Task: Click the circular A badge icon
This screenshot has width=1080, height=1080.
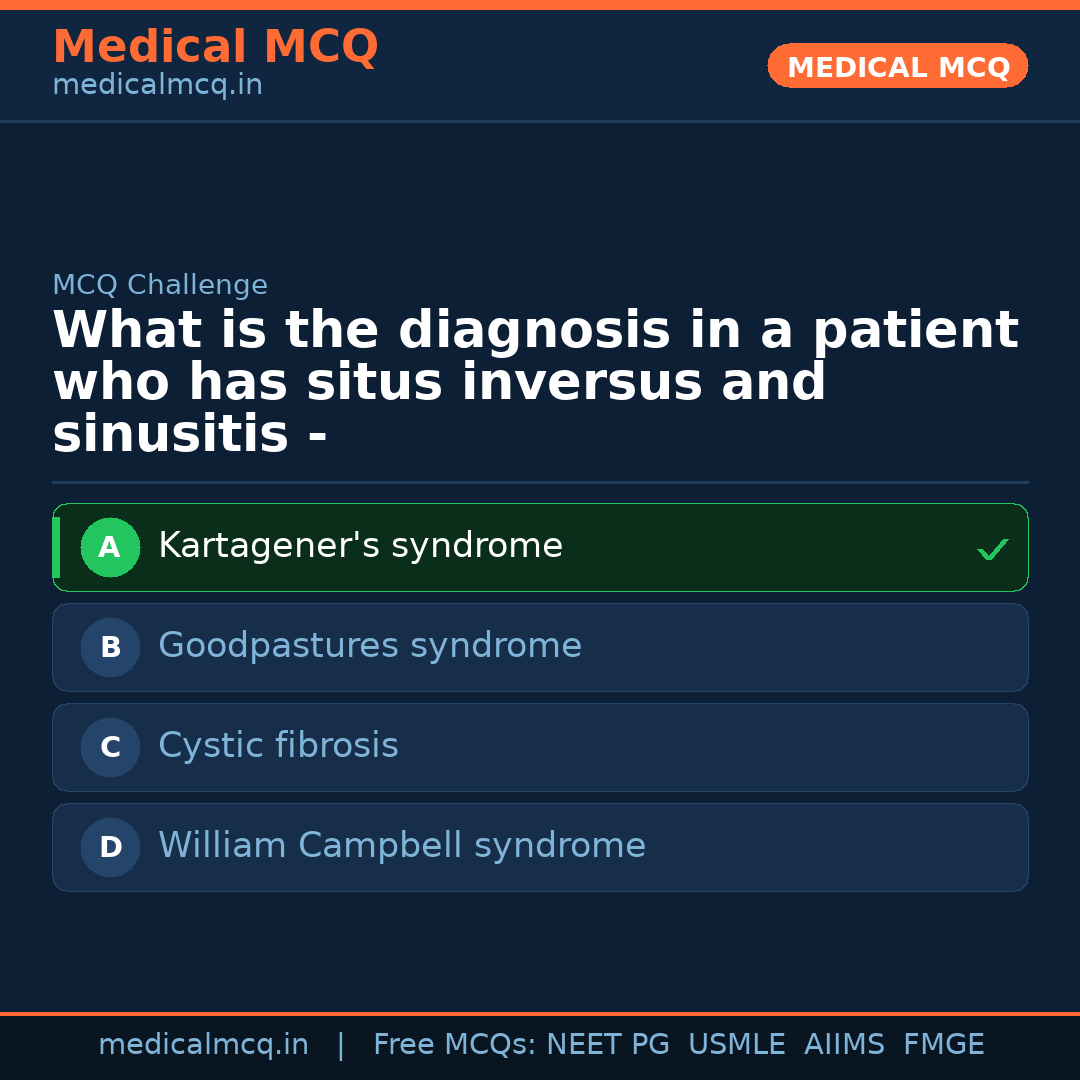Action: pos(110,547)
